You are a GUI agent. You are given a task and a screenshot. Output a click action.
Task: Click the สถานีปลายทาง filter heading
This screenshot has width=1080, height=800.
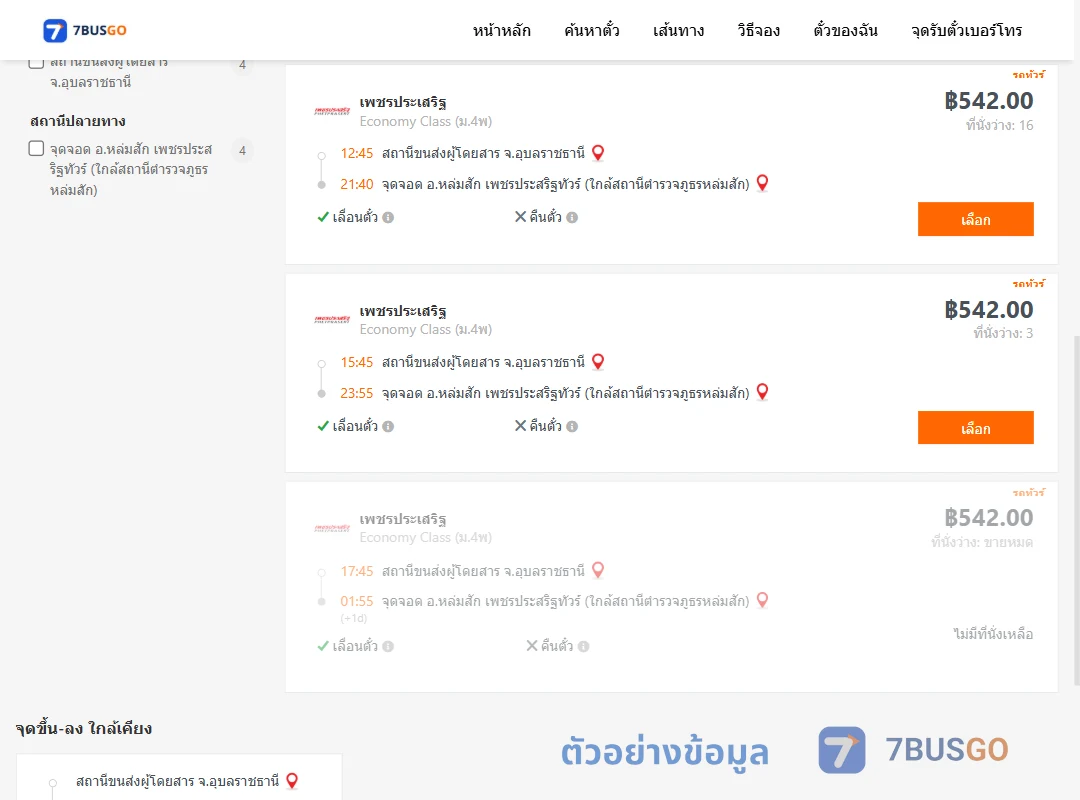pyautogui.click(x=78, y=121)
